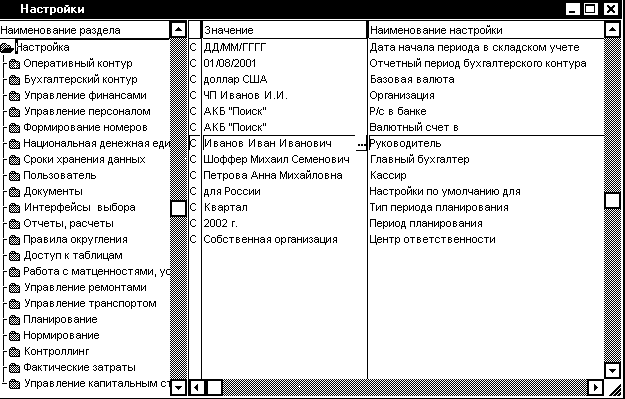Viewport: 625px width, 399px height.
Task: Select the для России value cell
Action: click(x=284, y=191)
